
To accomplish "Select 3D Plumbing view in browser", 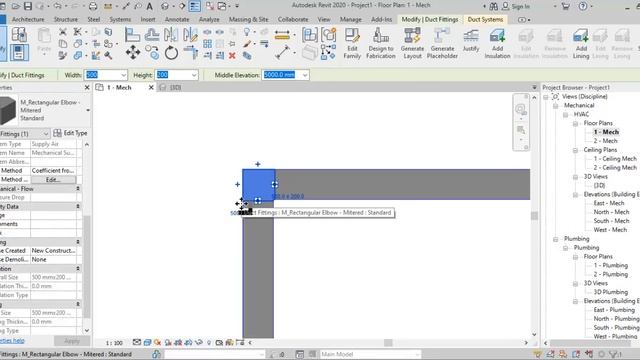I will pos(610,292).
